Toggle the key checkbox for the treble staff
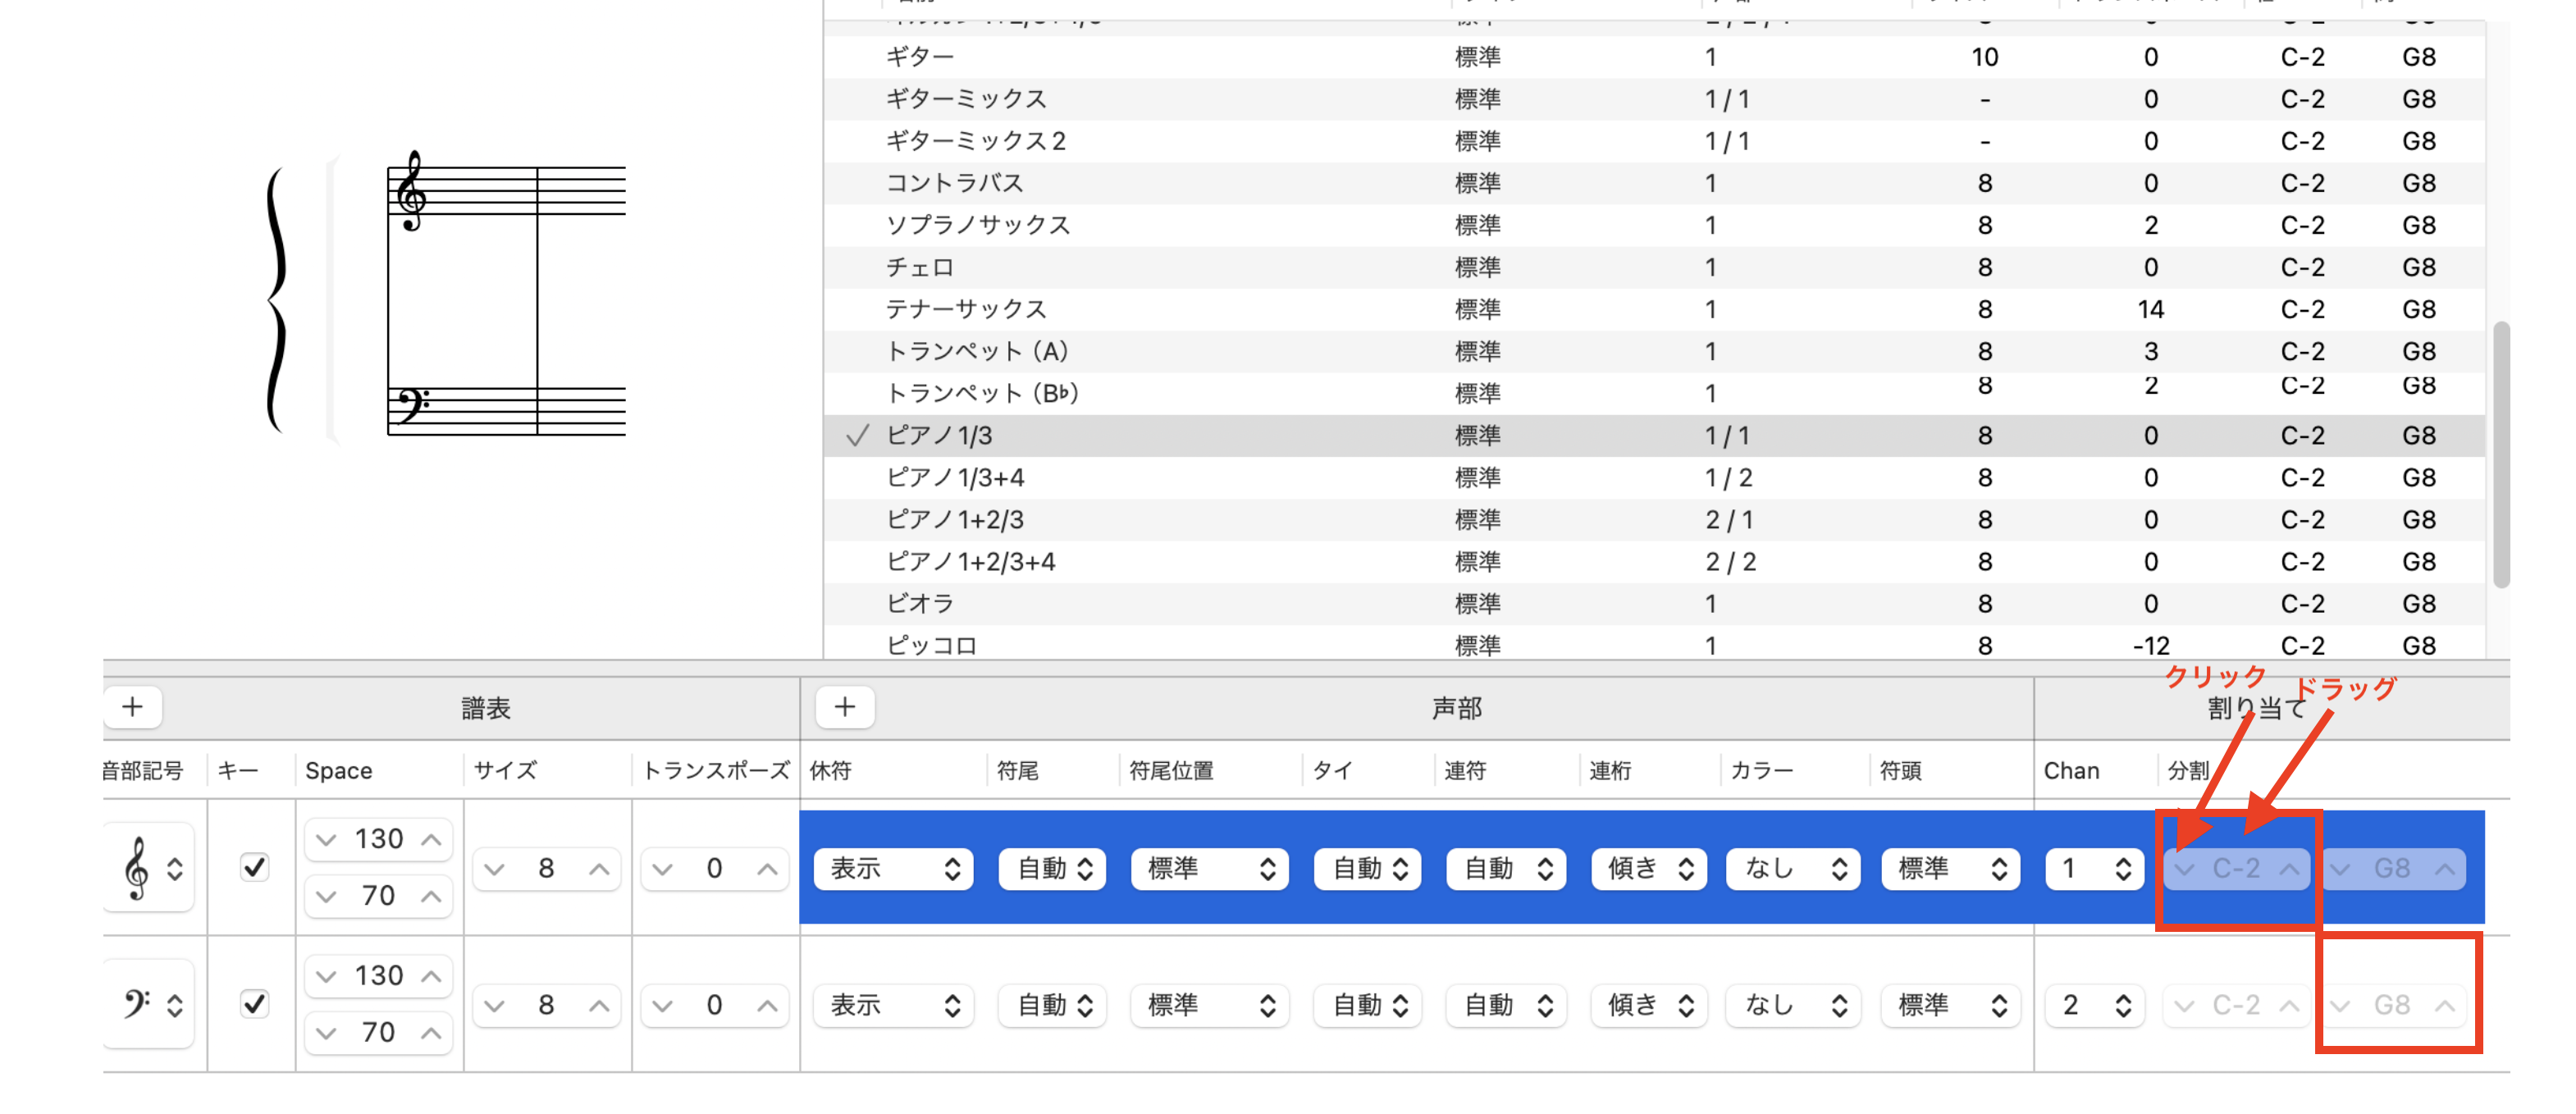The width and height of the screenshot is (2576, 1114). [x=255, y=867]
